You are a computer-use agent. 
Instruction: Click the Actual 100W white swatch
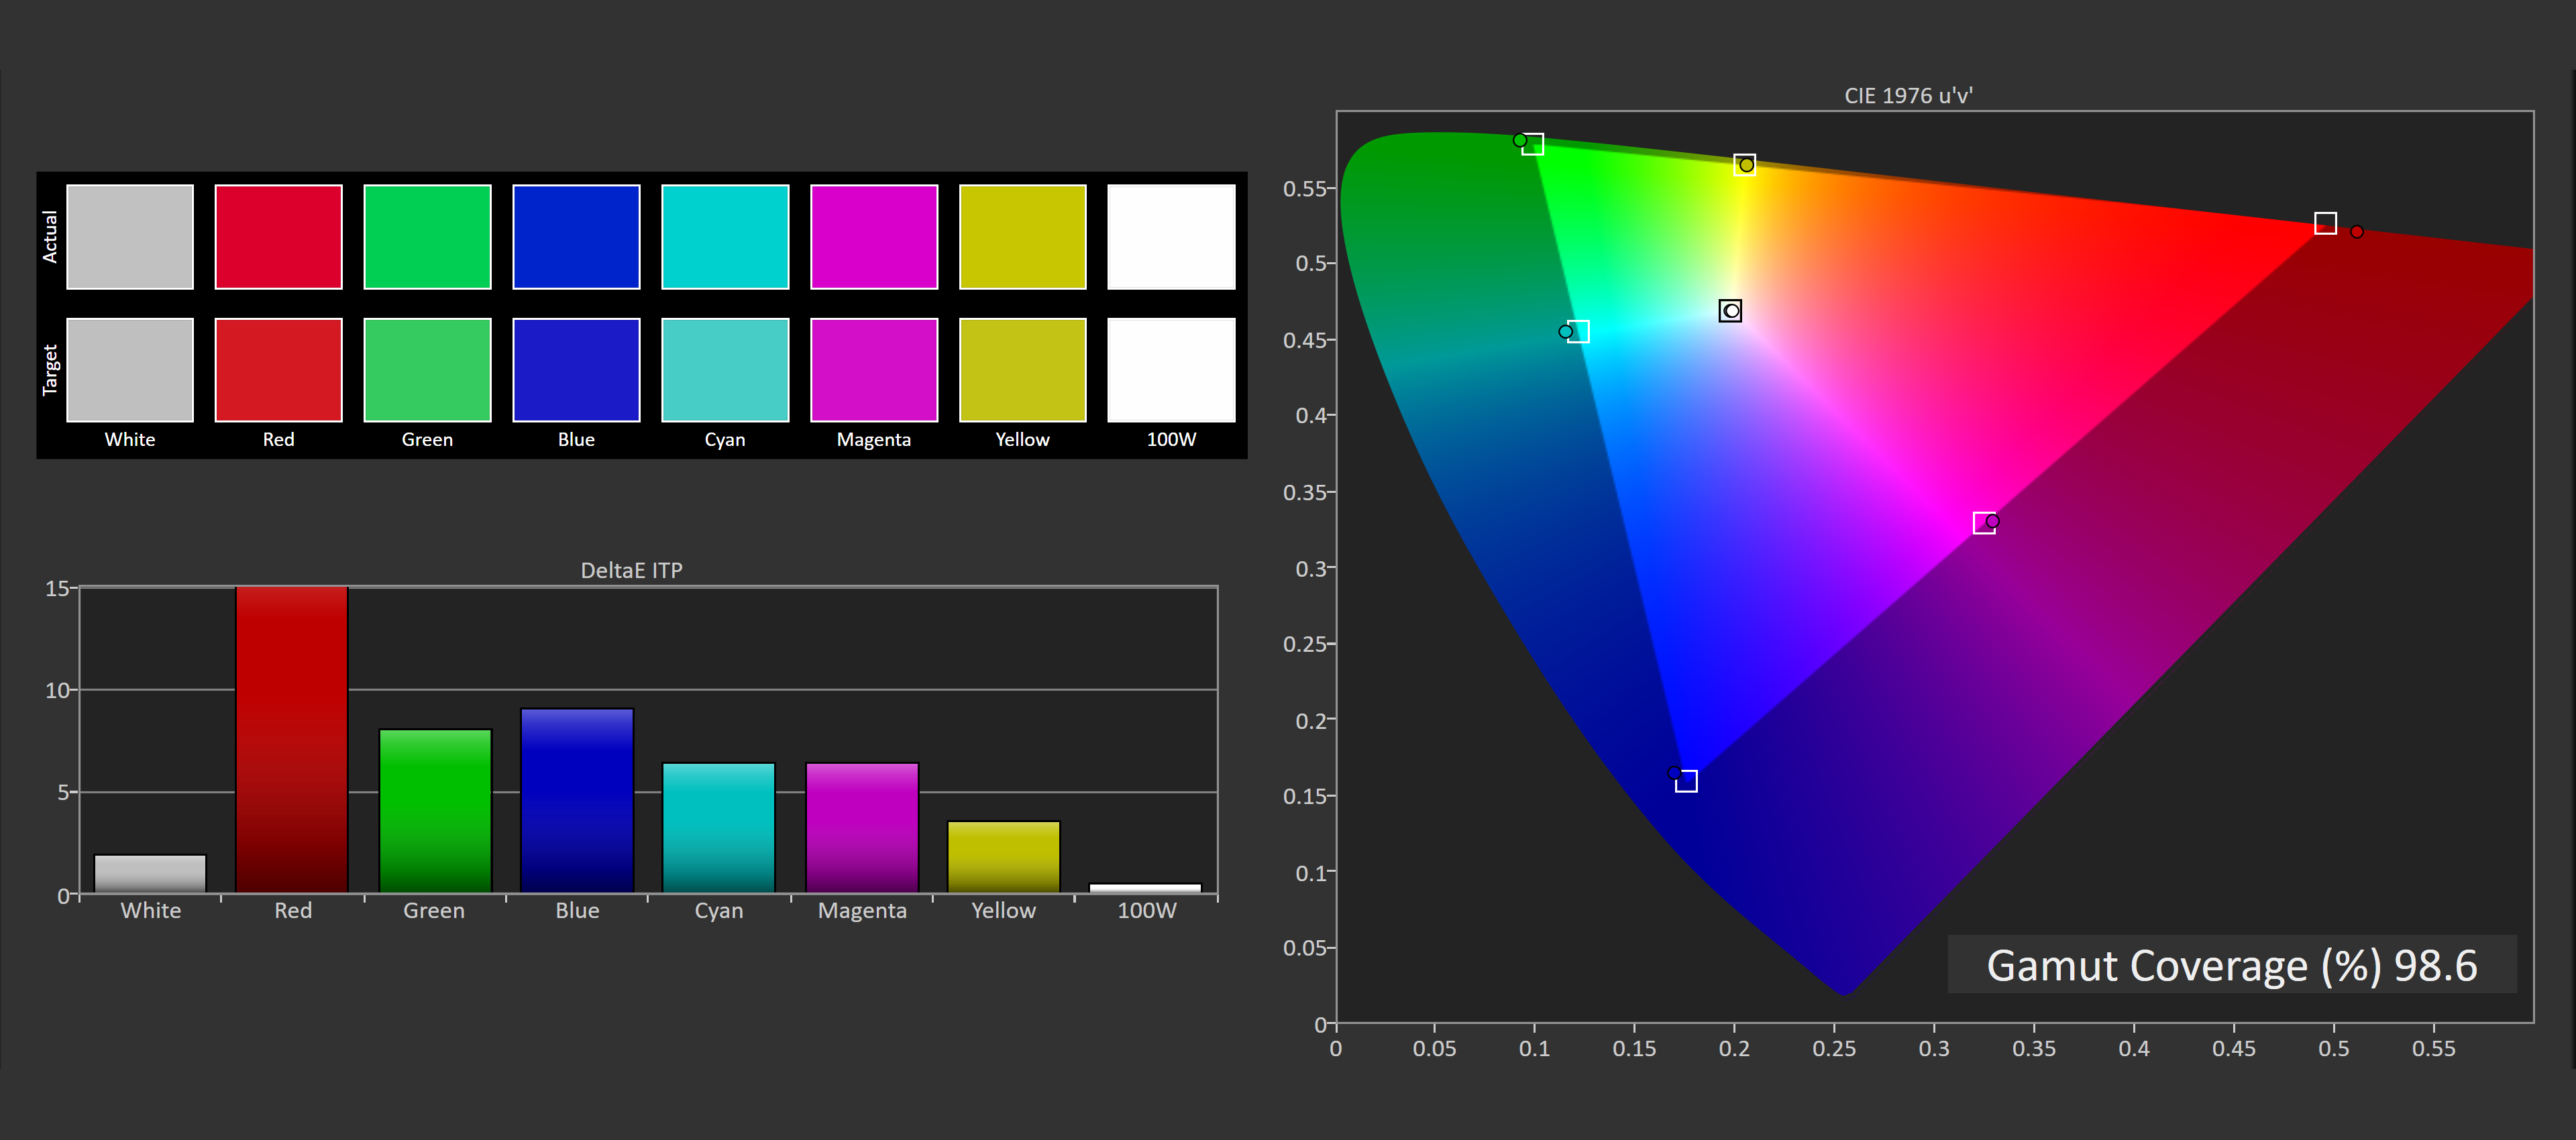point(1171,237)
